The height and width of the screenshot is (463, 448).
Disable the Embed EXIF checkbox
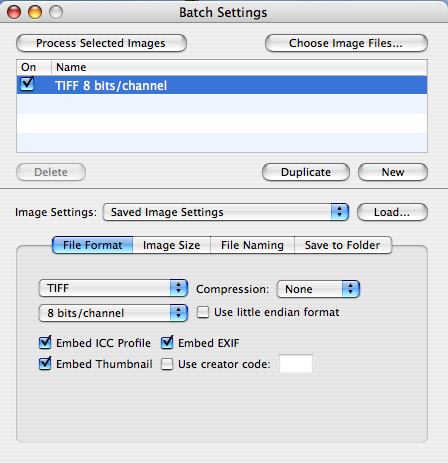click(x=167, y=342)
